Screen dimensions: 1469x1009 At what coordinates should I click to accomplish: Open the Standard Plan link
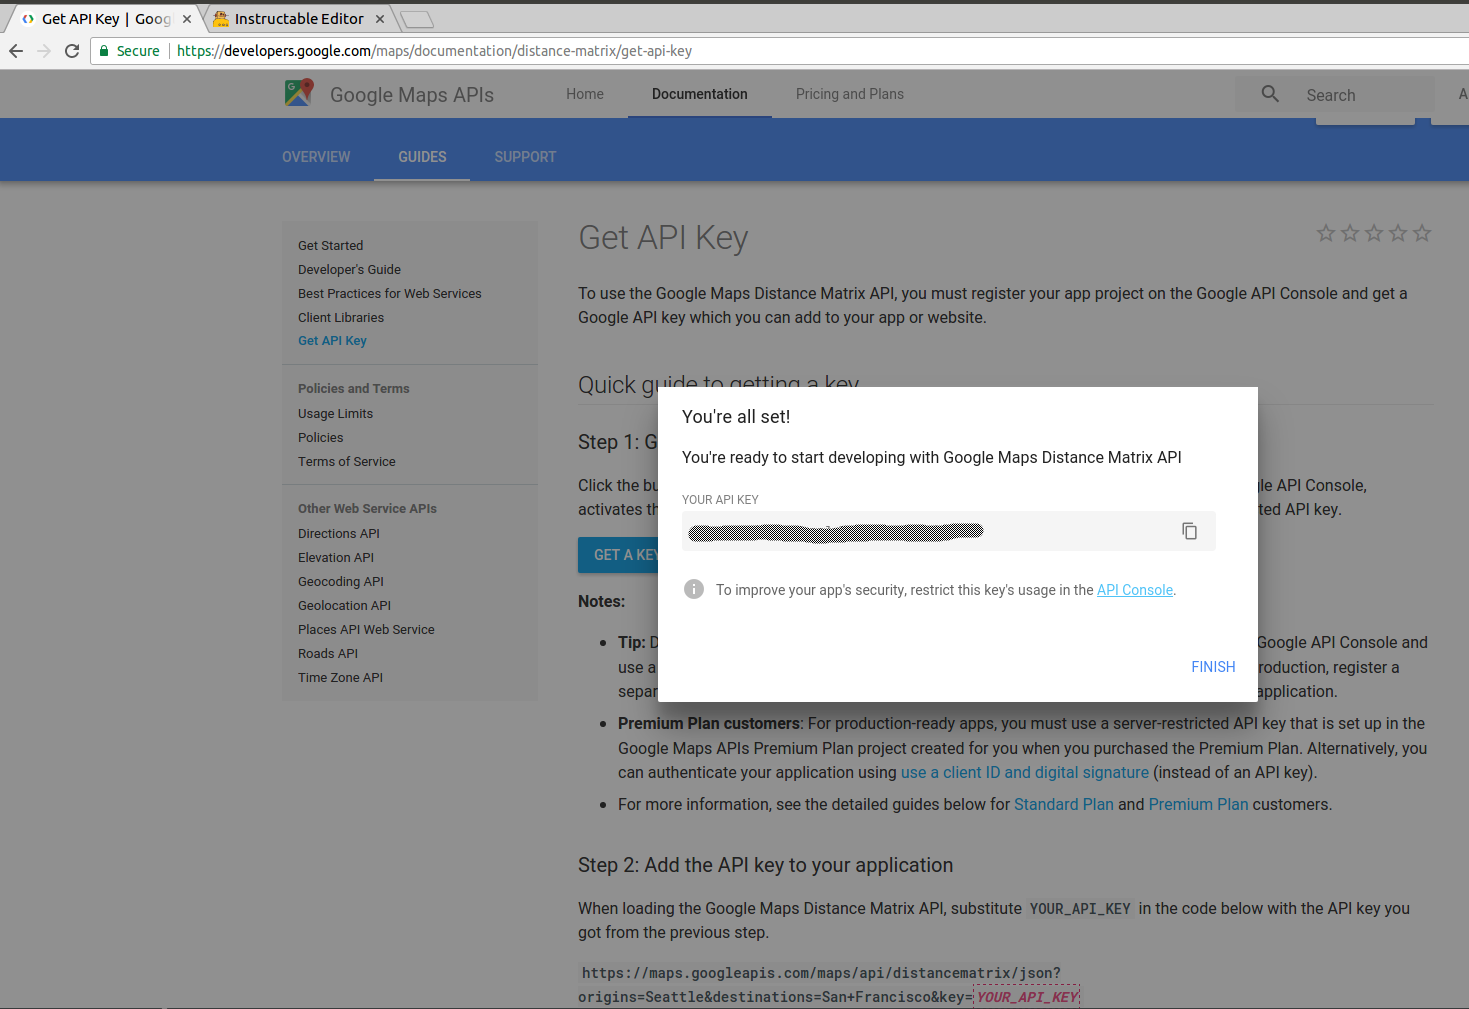[x=1064, y=804]
